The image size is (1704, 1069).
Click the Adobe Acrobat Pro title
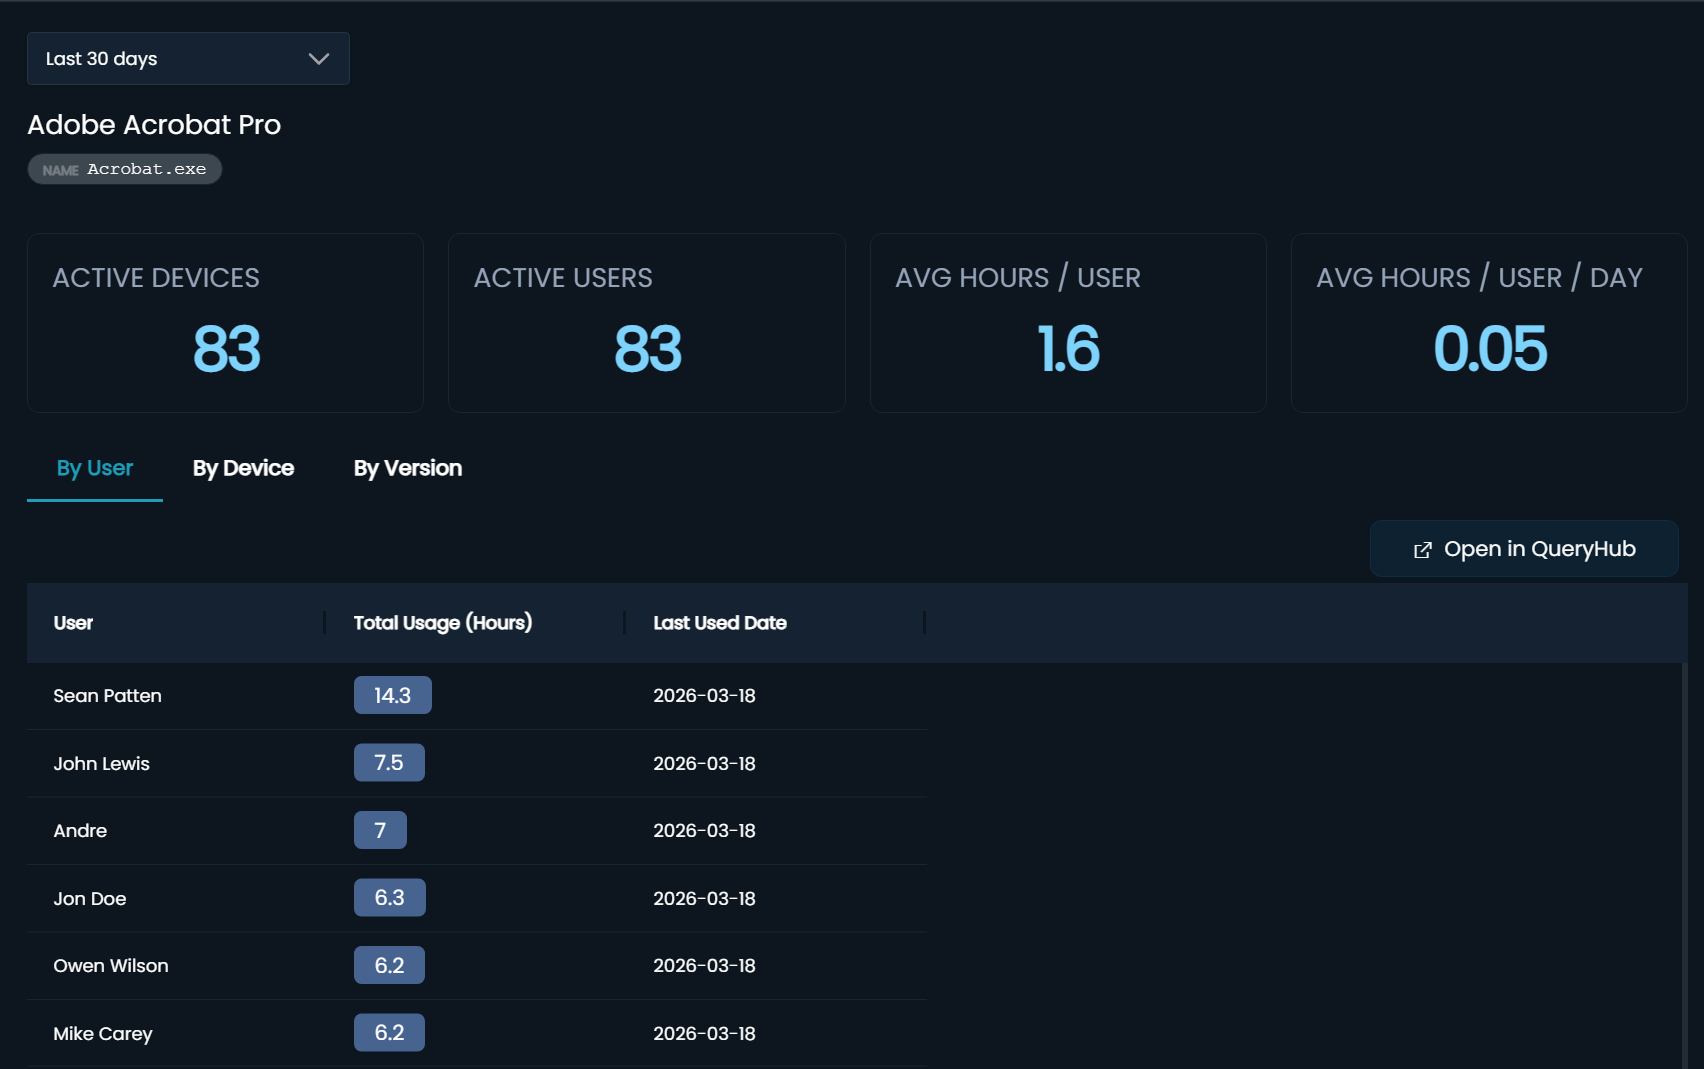pos(154,125)
